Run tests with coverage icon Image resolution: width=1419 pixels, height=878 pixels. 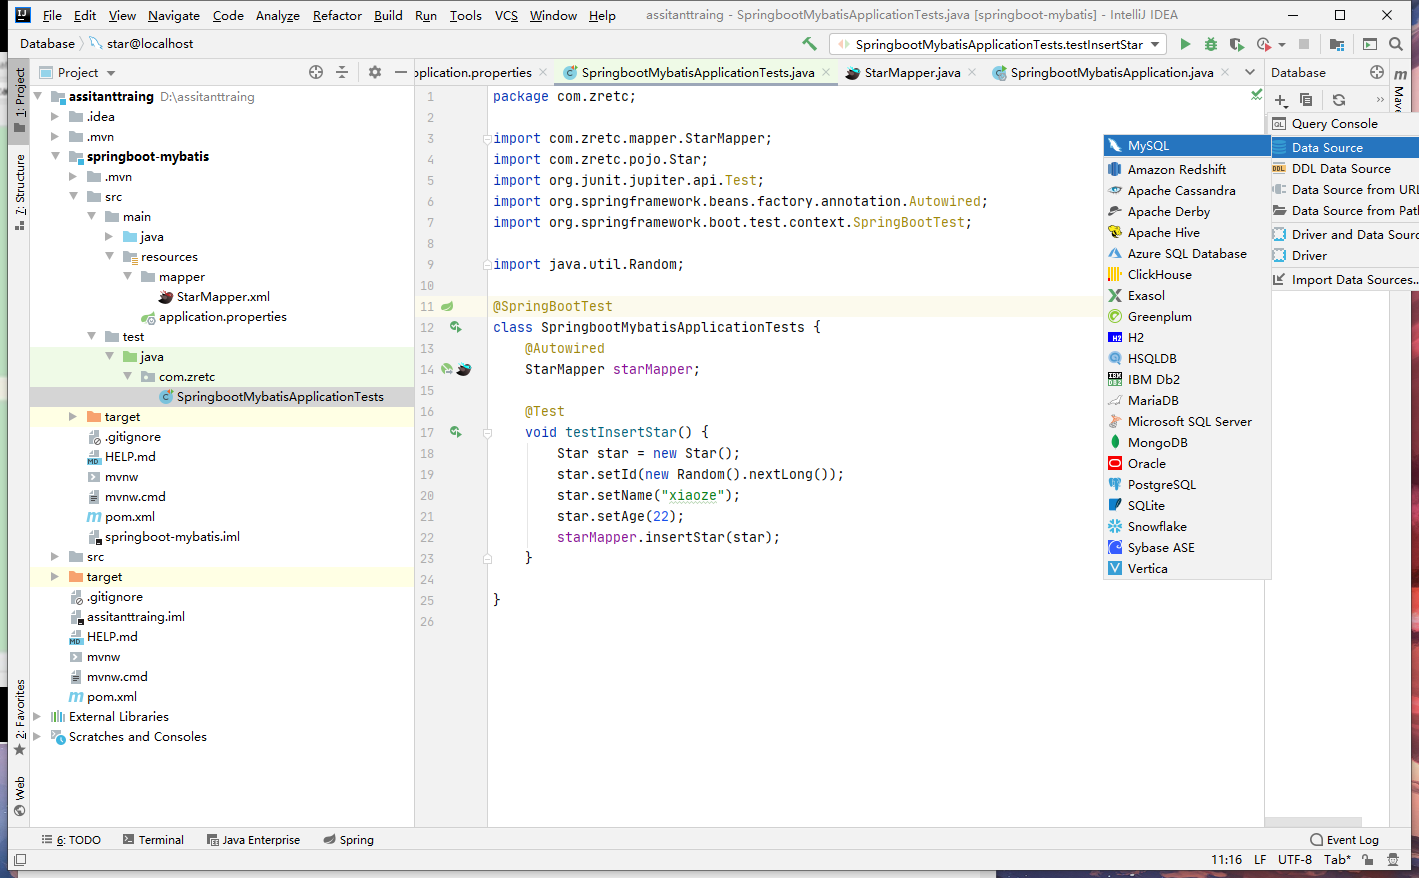click(x=1237, y=44)
